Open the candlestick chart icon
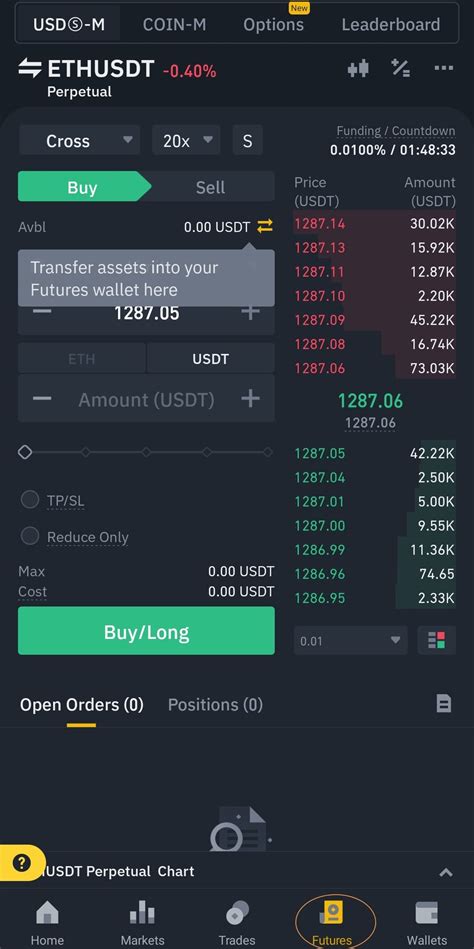This screenshot has height=949, width=474. (358, 69)
